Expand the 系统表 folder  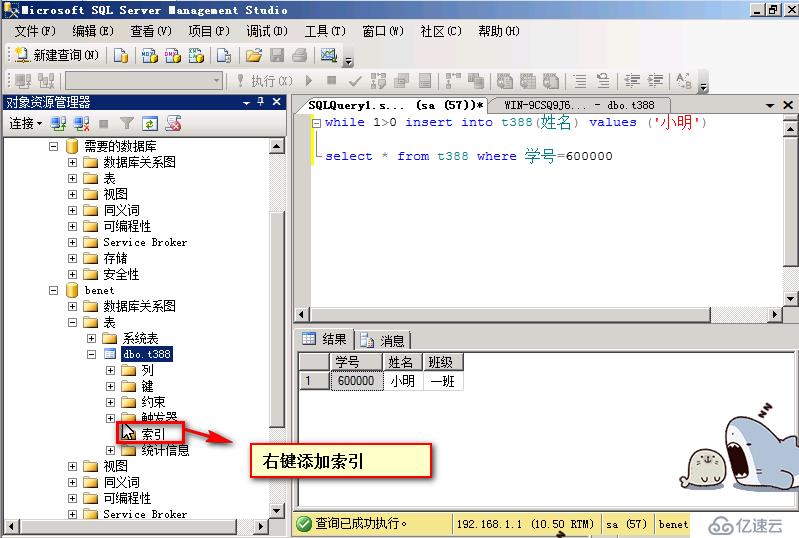click(x=91, y=338)
